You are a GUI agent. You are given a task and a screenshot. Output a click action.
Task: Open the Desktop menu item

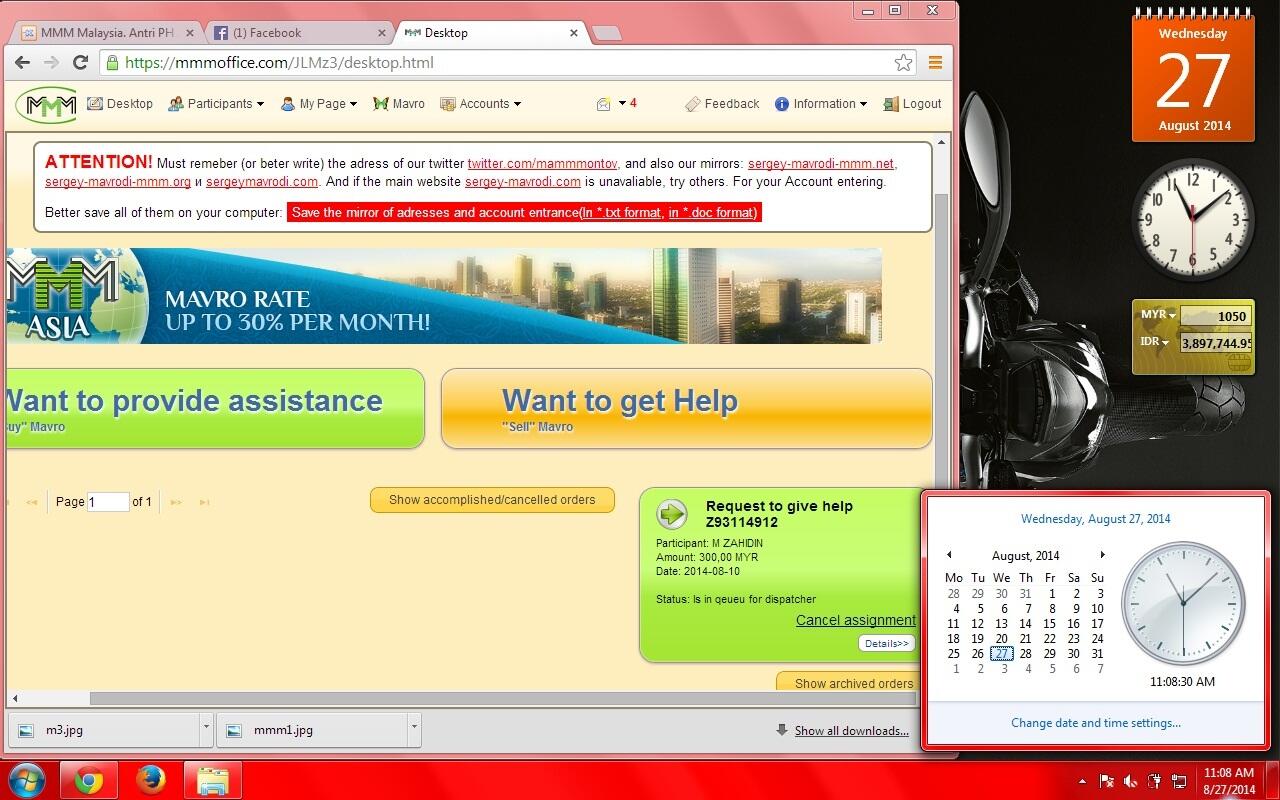coord(120,104)
